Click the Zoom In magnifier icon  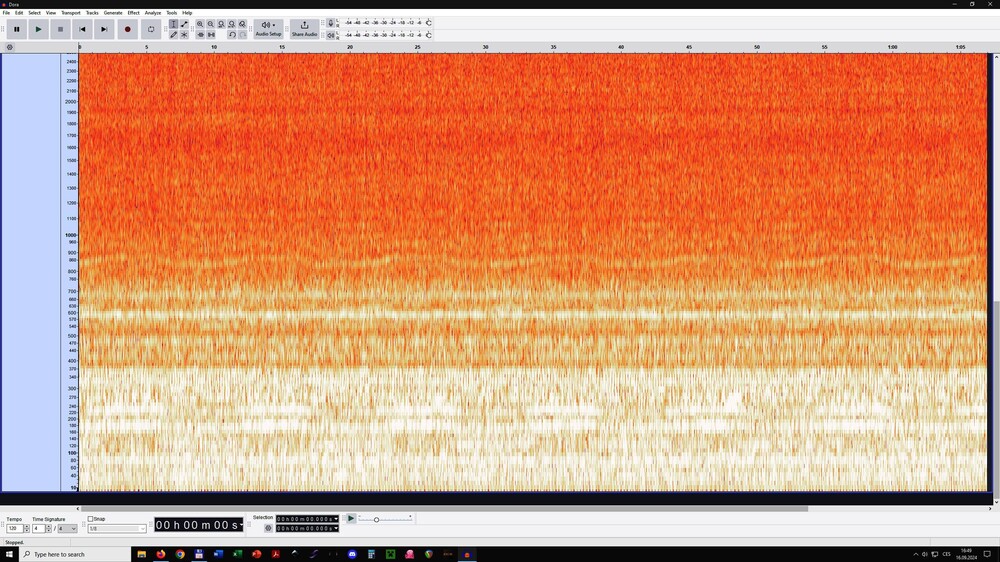(200, 24)
